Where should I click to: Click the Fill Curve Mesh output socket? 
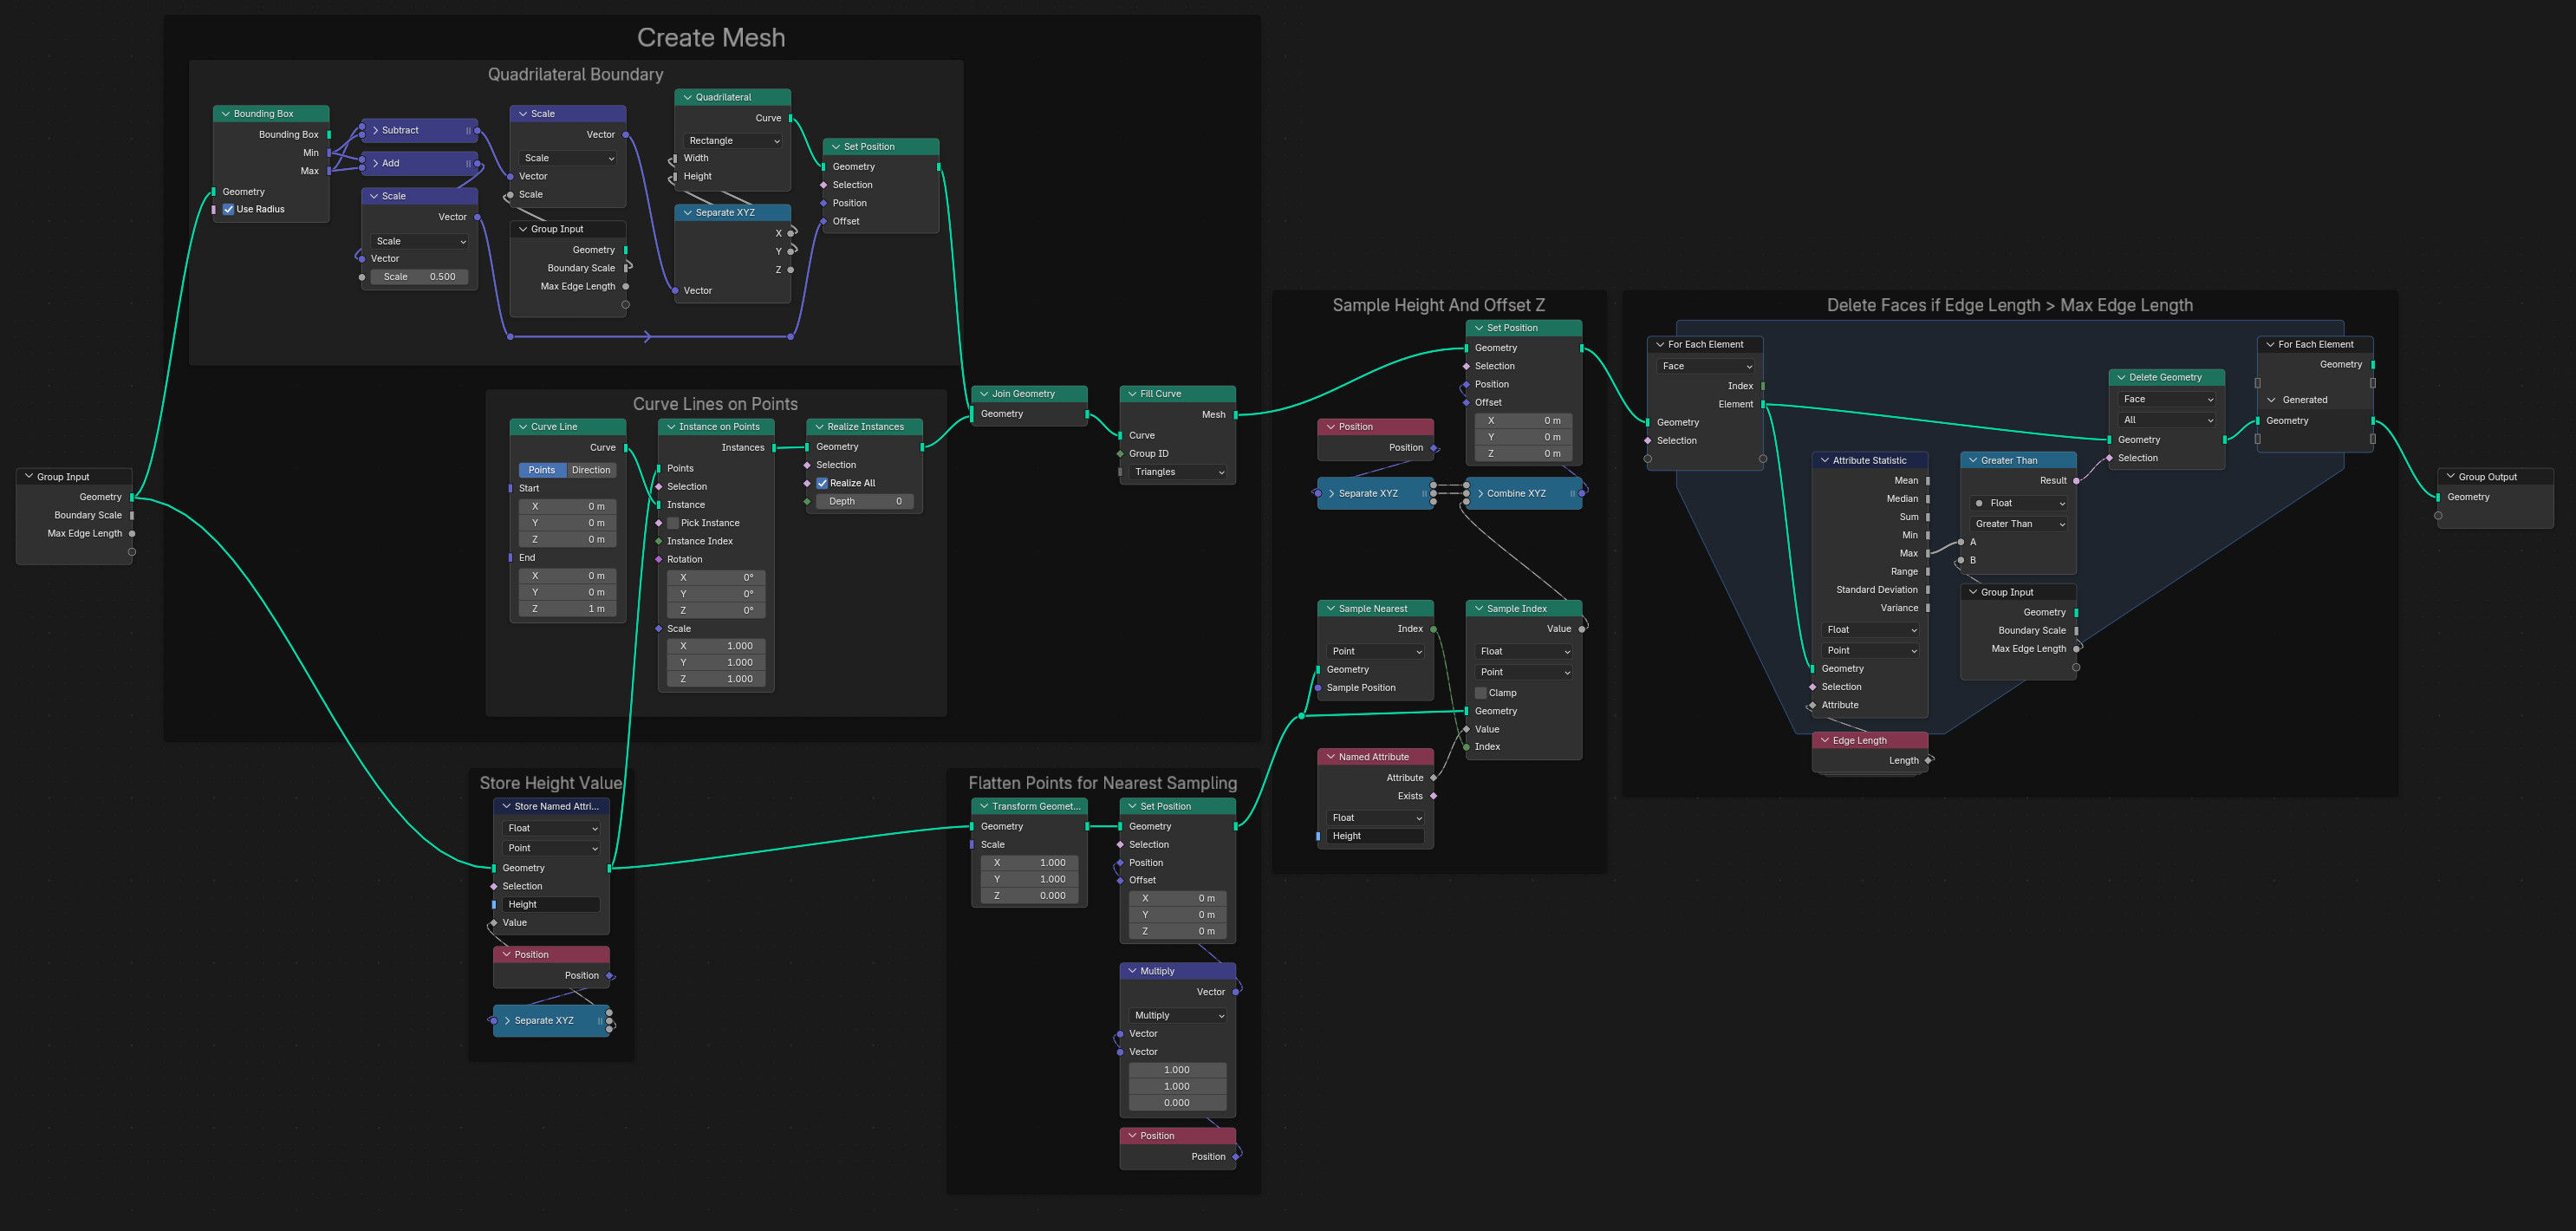click(1236, 415)
